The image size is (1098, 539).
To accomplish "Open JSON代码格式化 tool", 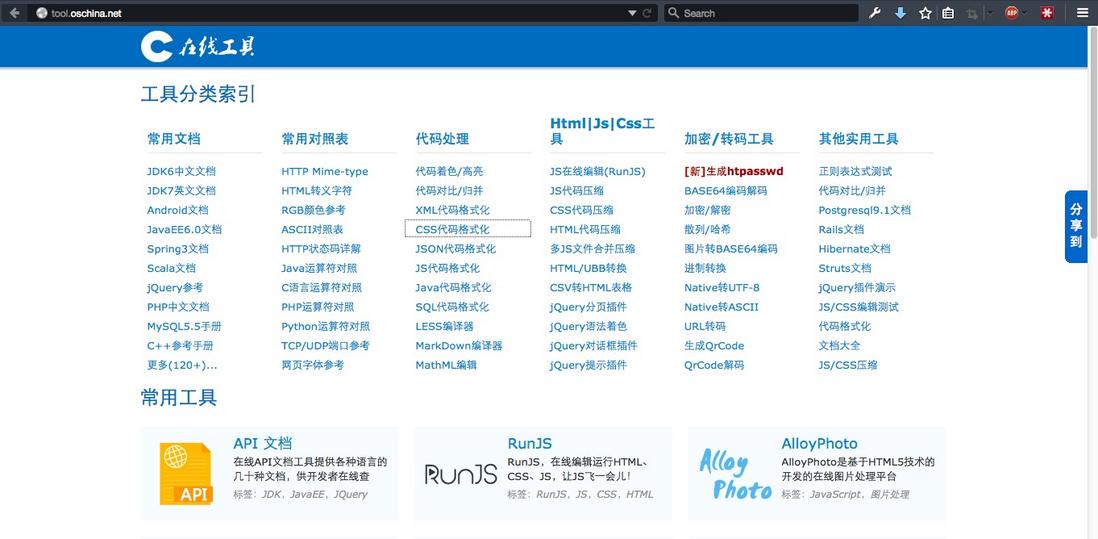I will (456, 248).
